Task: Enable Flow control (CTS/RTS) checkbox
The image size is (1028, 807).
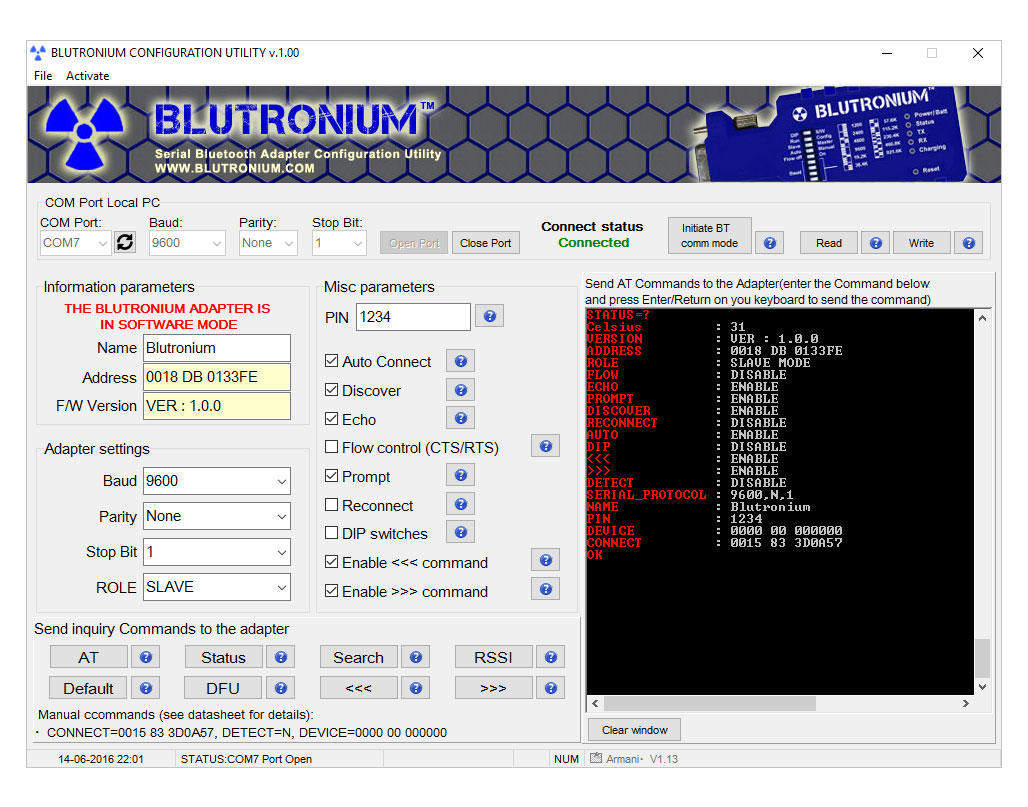Action: click(x=332, y=447)
